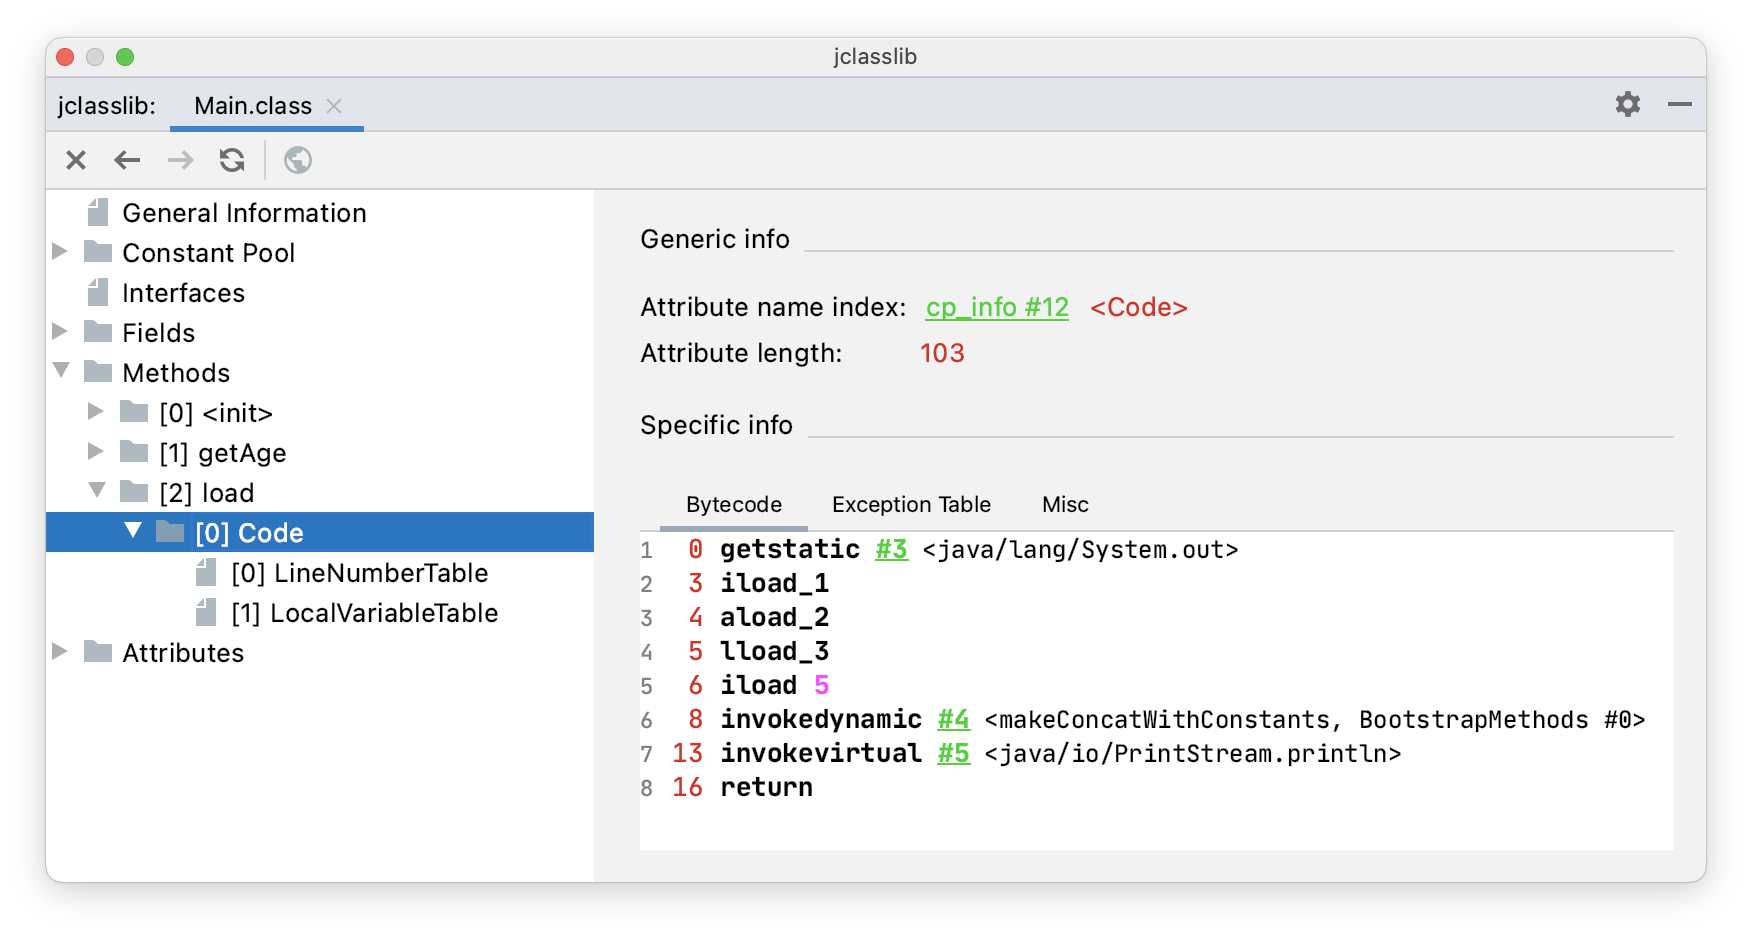Screen dimensions: 1752x936
Task: Click the close (X) toolbar icon
Action: pos(76,160)
